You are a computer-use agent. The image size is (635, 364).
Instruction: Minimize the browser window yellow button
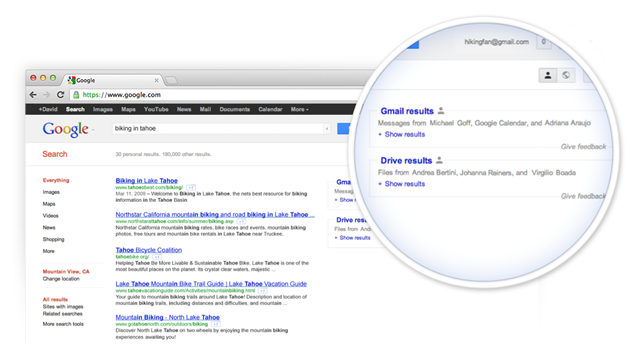click(43, 78)
